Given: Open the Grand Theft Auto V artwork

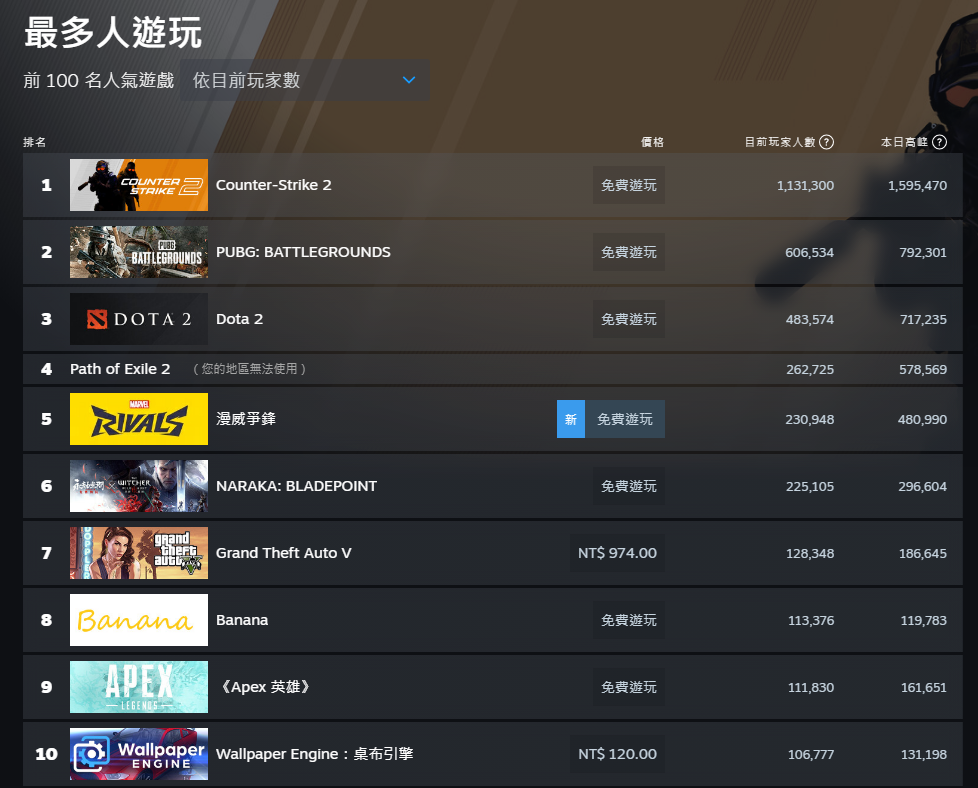Looking at the screenshot, I should coord(139,553).
